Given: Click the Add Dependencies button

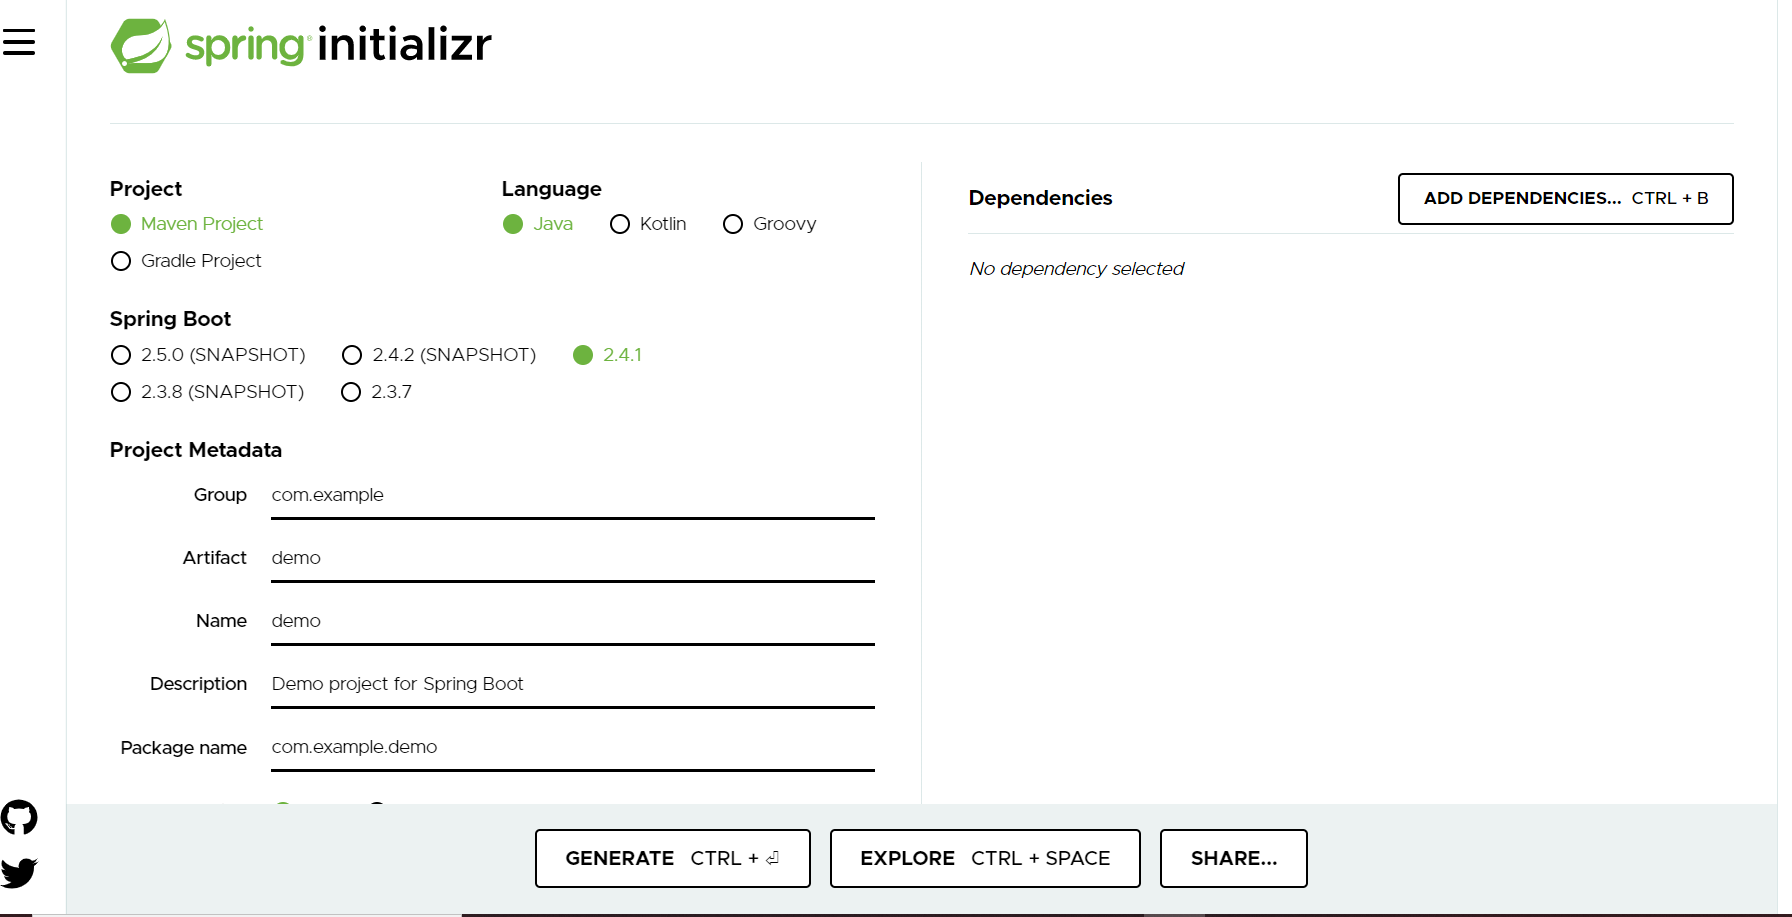Looking at the screenshot, I should click(x=1565, y=199).
